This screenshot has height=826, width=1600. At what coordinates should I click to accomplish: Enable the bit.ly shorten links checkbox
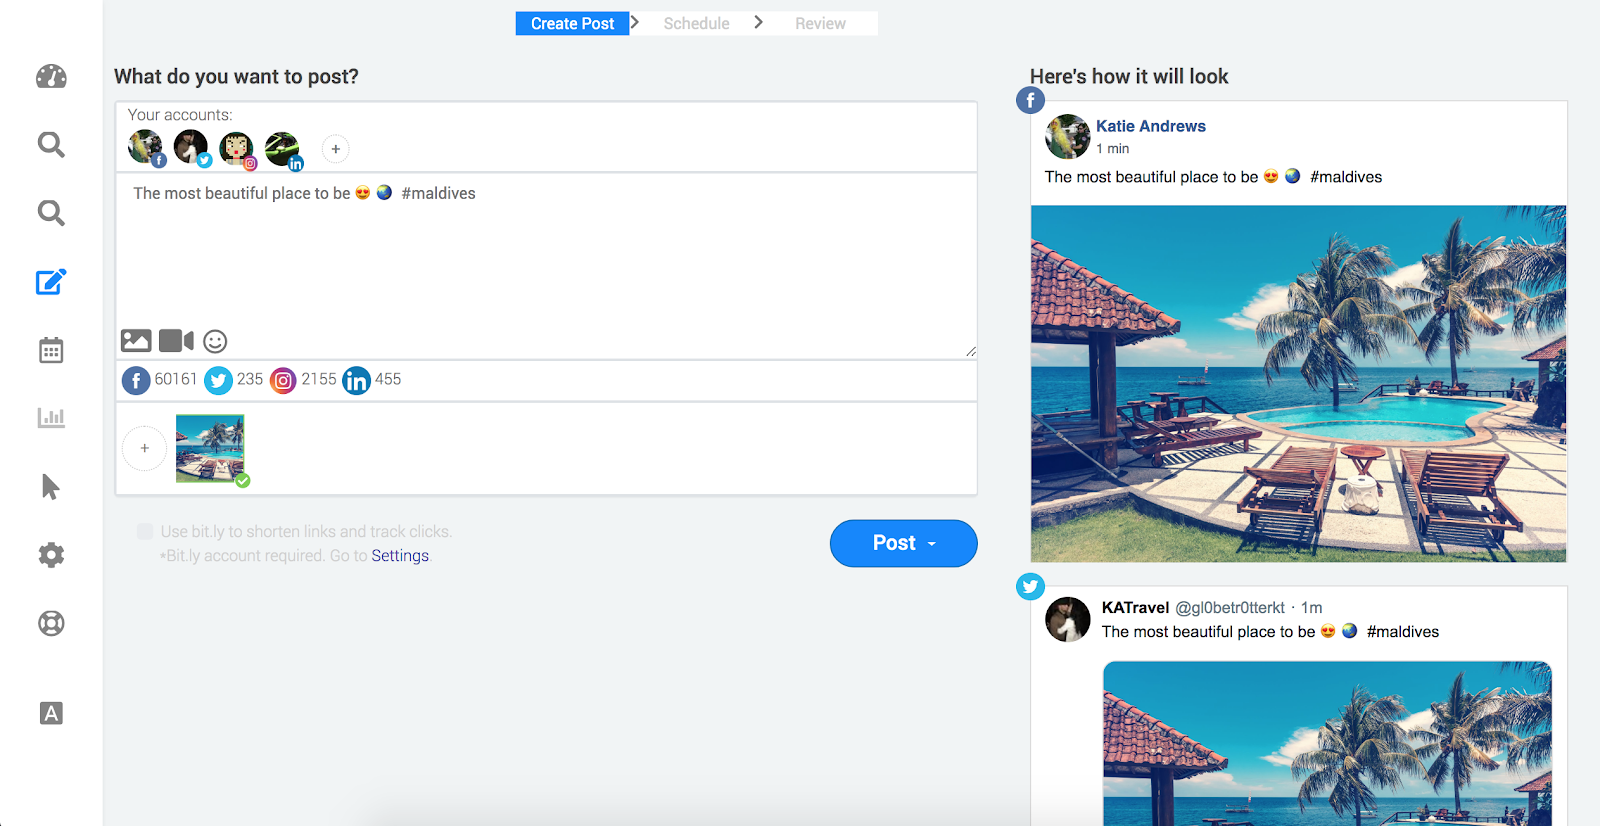pyautogui.click(x=145, y=531)
